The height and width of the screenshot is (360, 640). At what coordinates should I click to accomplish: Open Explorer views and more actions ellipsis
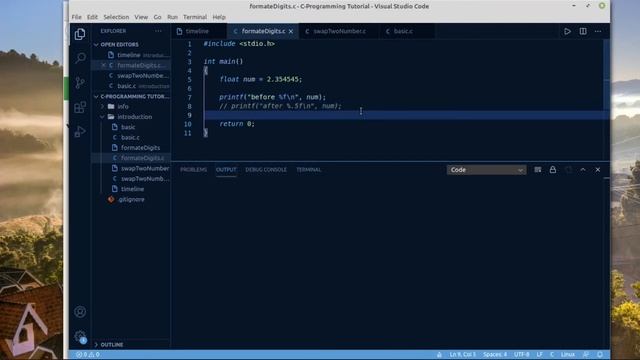(158, 31)
